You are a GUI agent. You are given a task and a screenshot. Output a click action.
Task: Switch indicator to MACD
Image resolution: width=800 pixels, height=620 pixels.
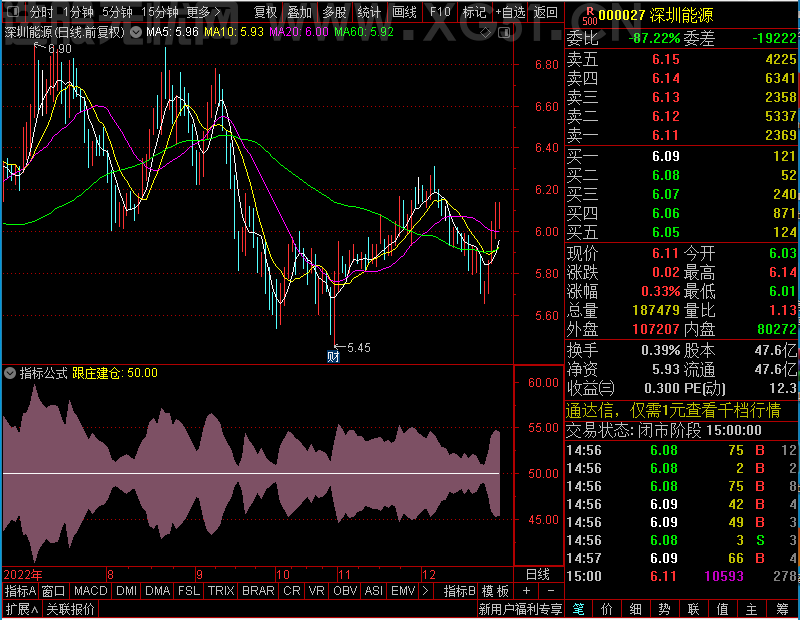tap(90, 591)
